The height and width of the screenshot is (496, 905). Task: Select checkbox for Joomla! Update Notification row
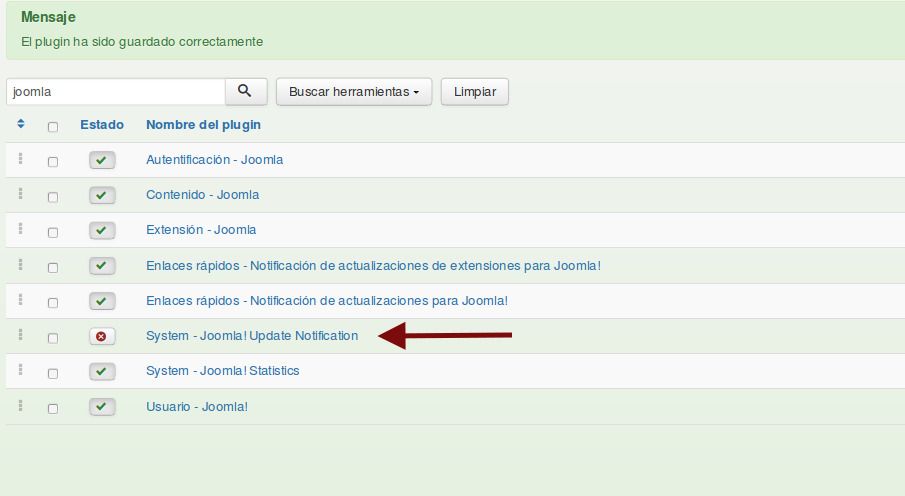click(x=53, y=338)
